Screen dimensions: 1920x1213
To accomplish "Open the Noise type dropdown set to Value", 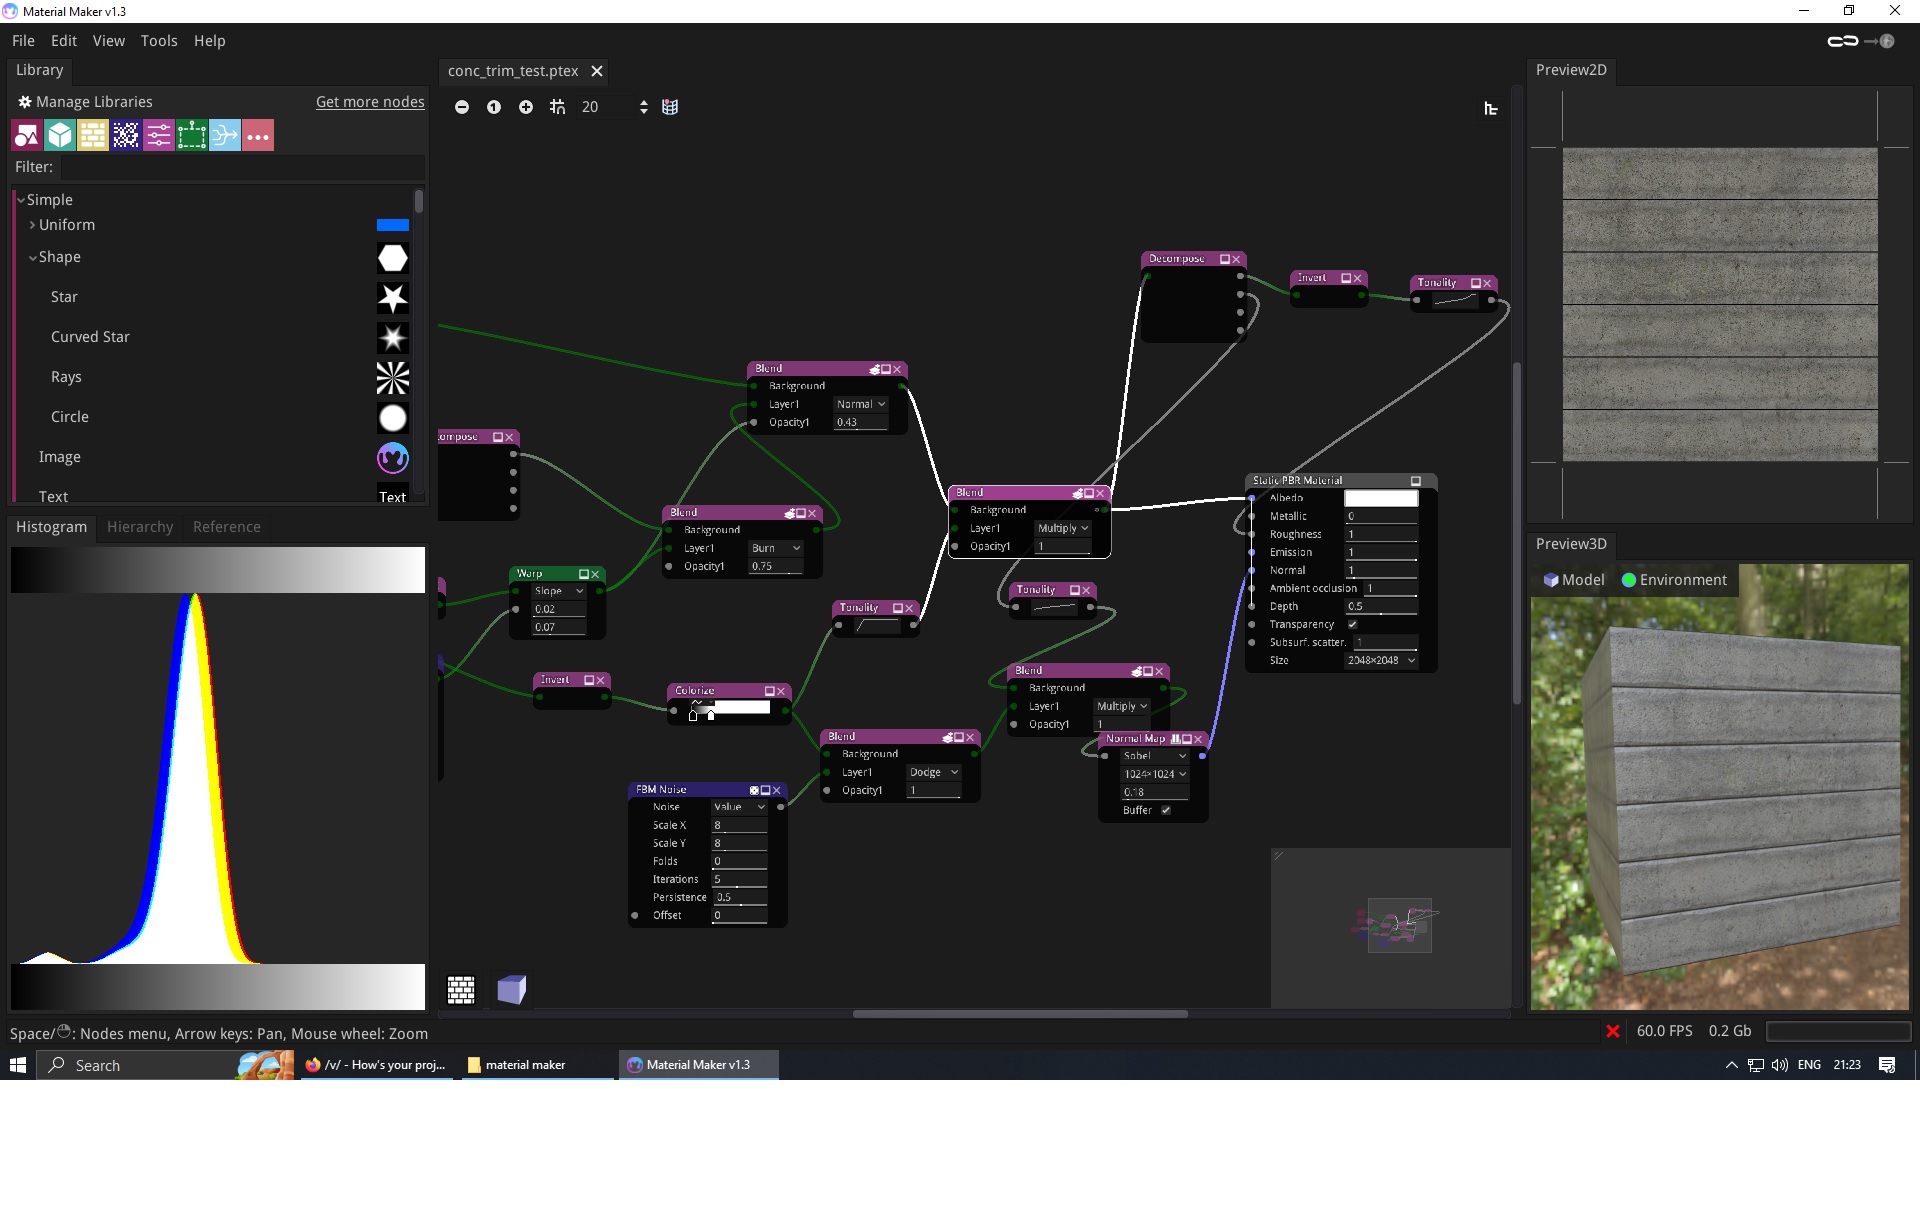I will [x=738, y=807].
